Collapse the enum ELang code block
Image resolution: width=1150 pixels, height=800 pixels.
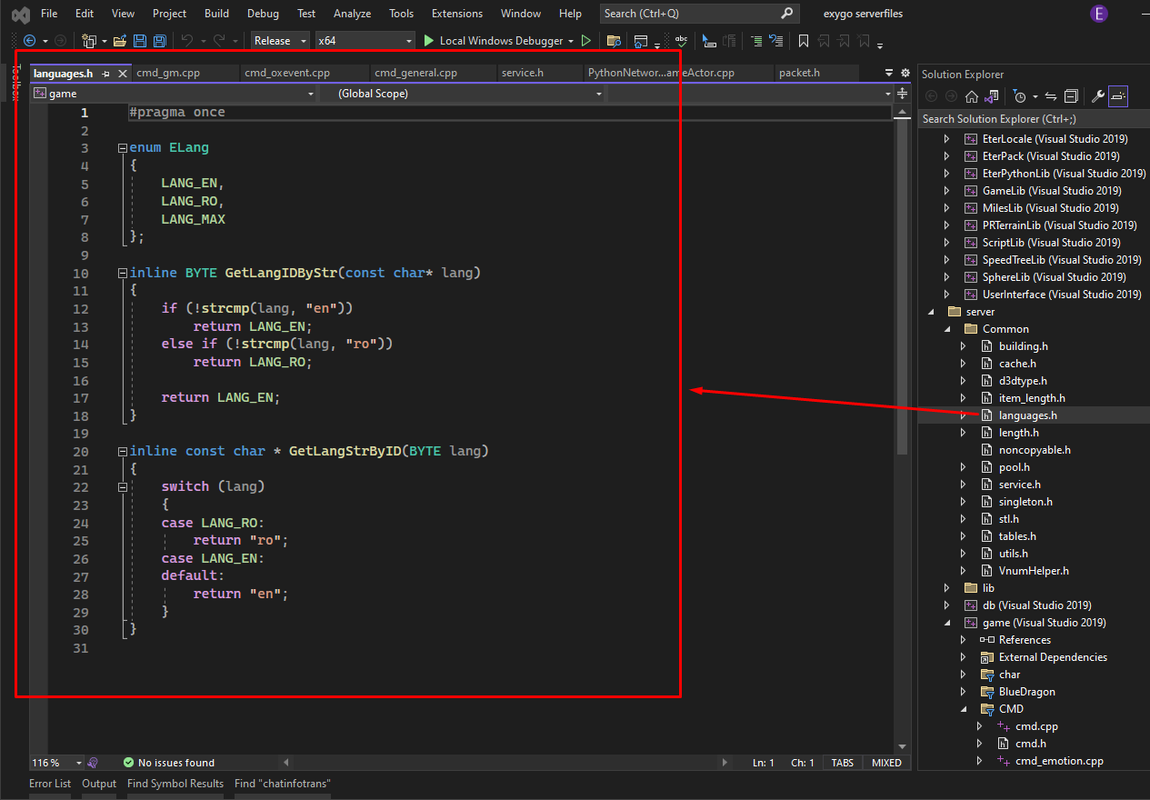[122, 148]
